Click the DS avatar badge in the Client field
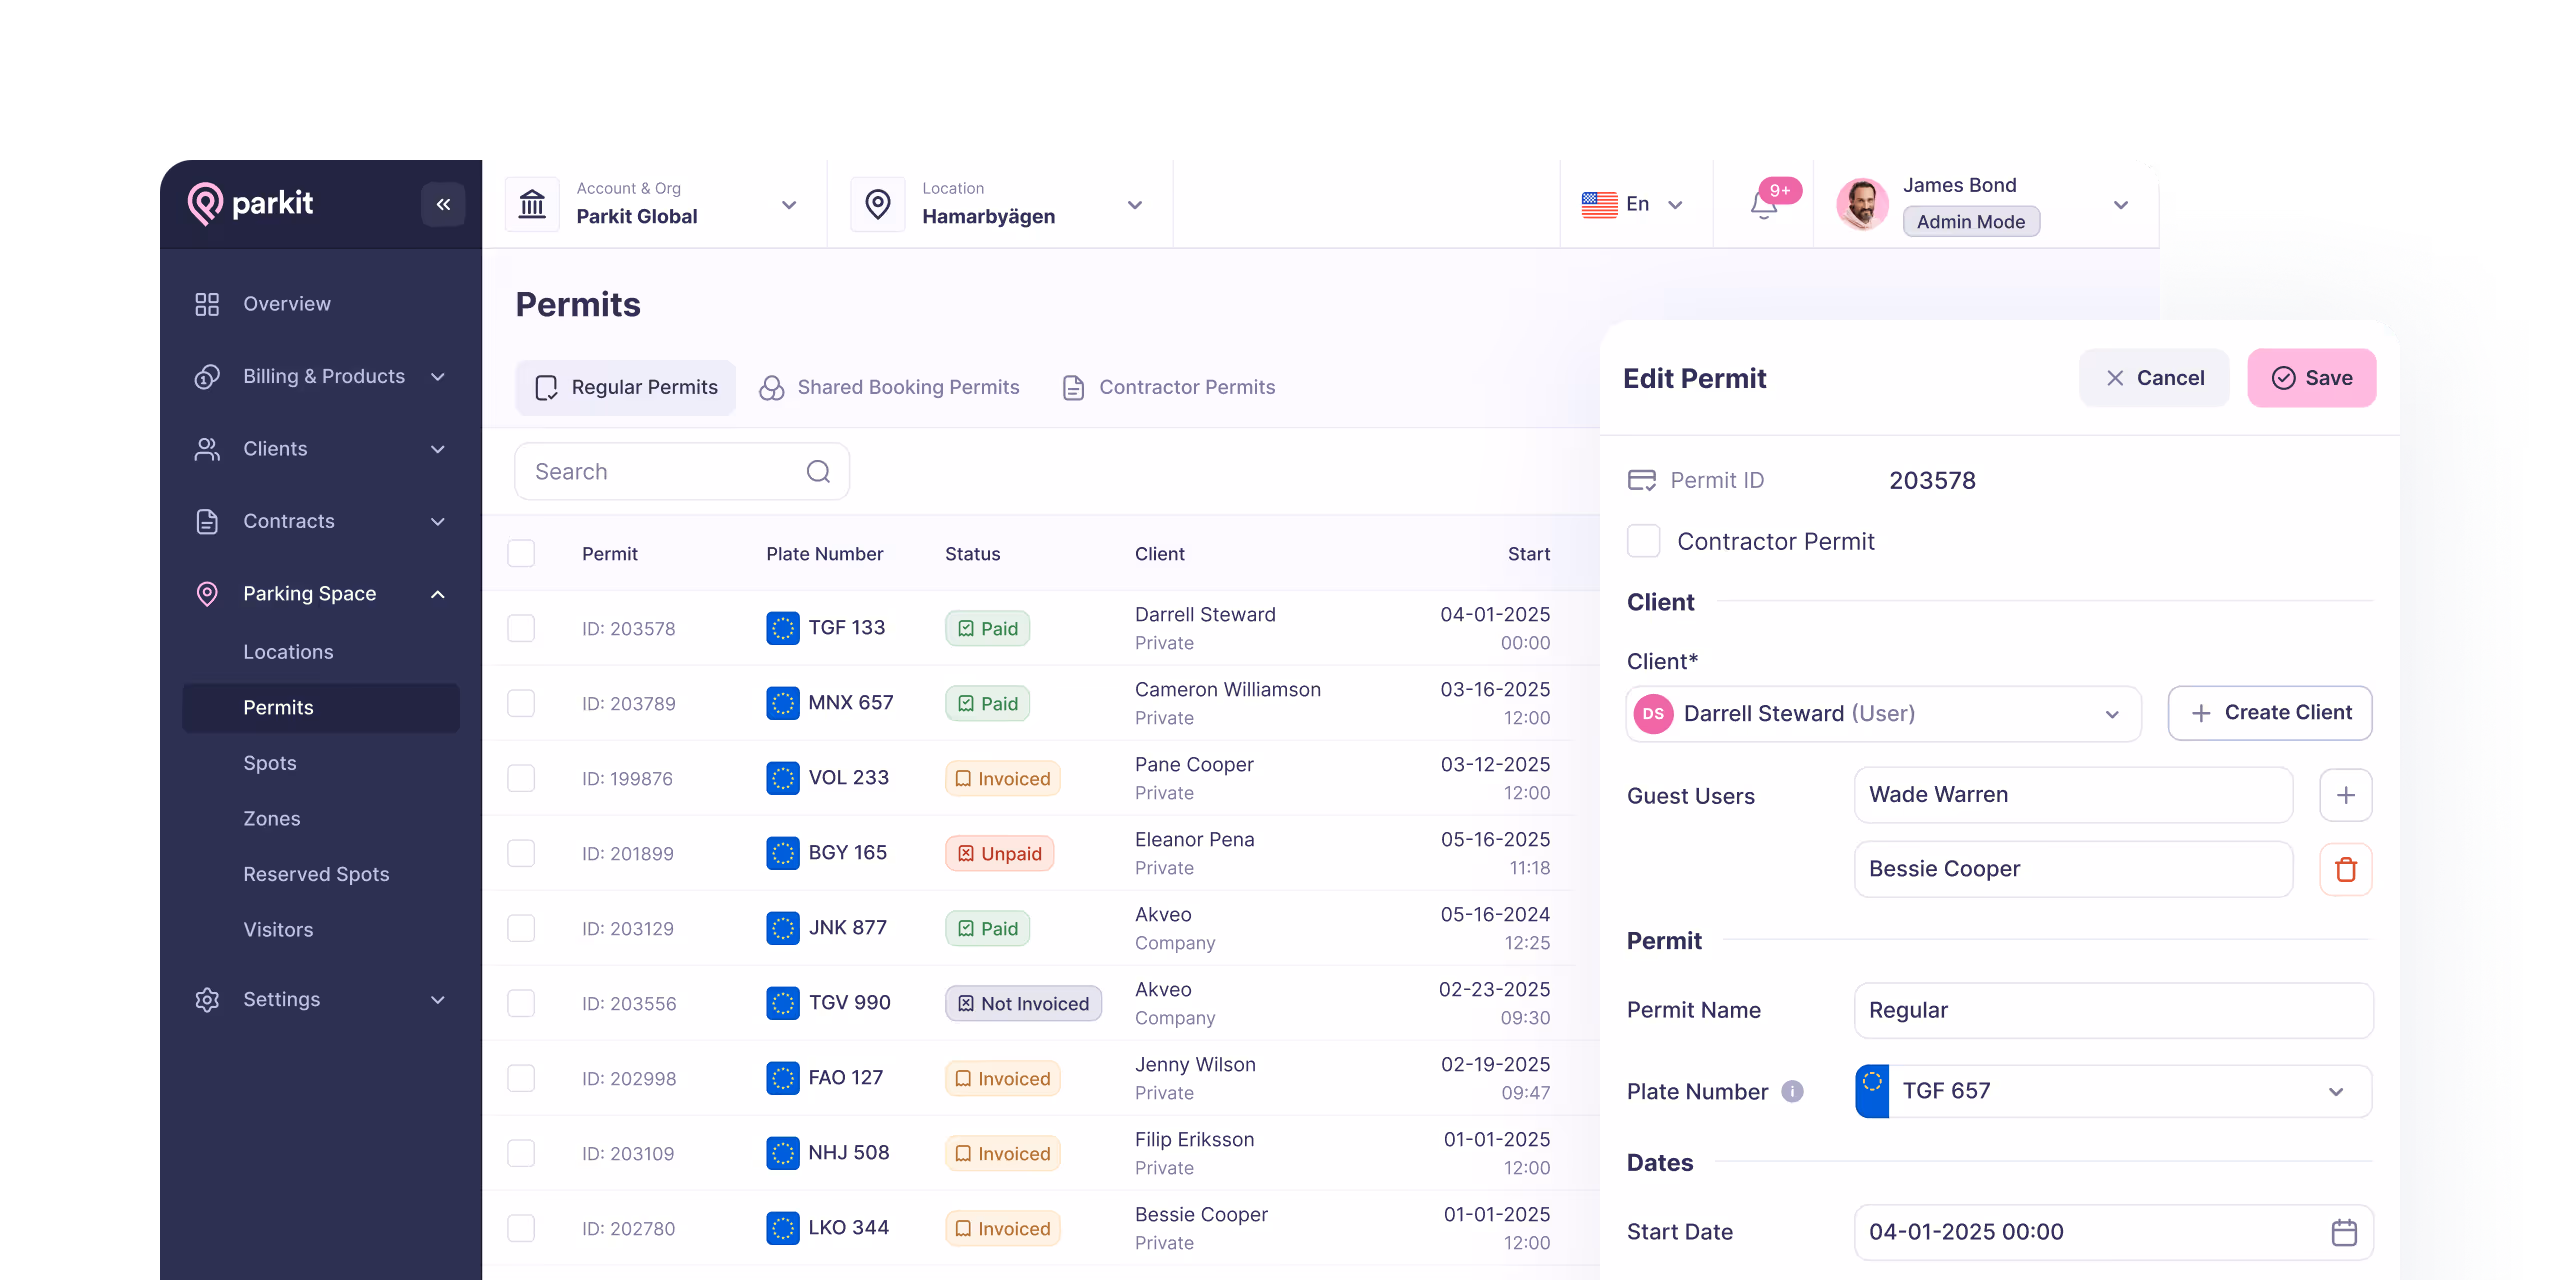The width and height of the screenshot is (2560, 1280). pos(1653,714)
